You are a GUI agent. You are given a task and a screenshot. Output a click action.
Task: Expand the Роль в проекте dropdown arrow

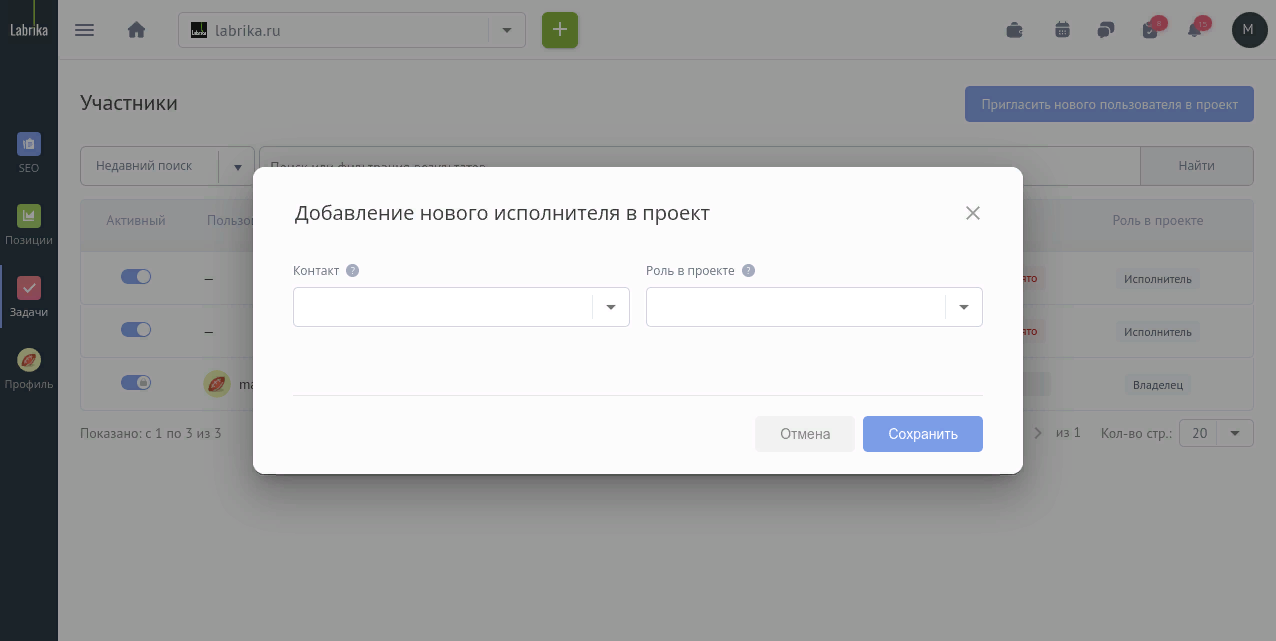tap(964, 307)
